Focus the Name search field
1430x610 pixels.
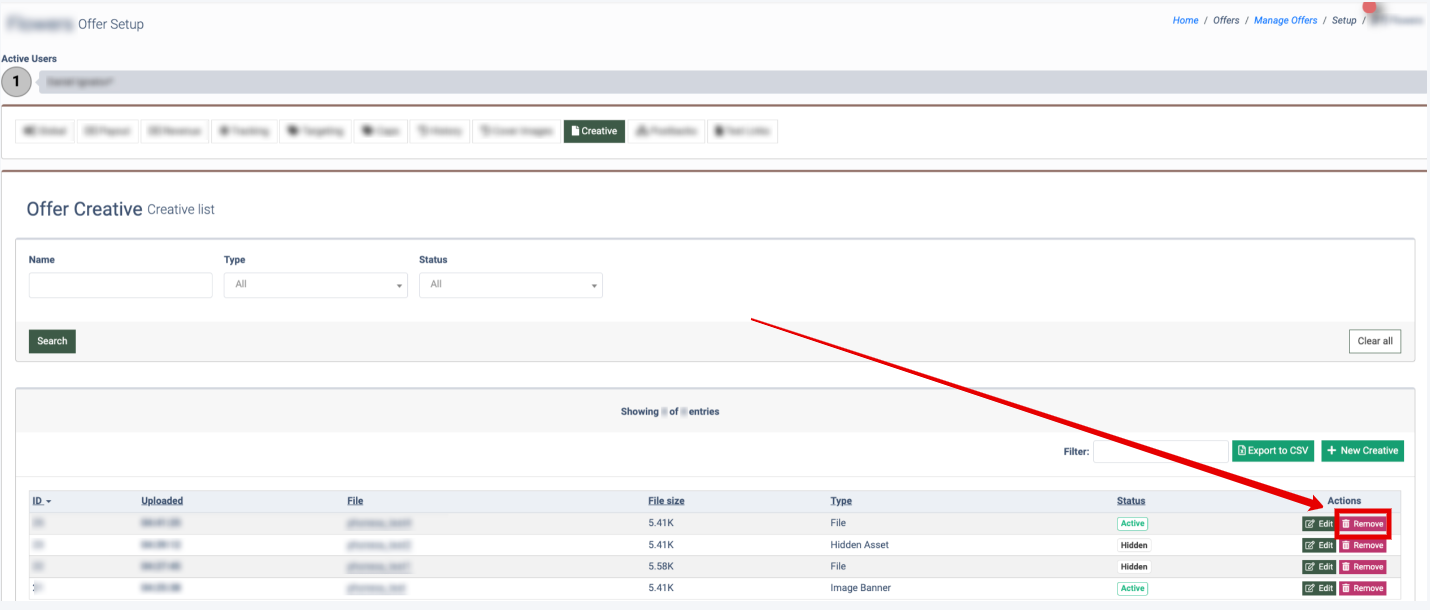pyautogui.click(x=121, y=285)
